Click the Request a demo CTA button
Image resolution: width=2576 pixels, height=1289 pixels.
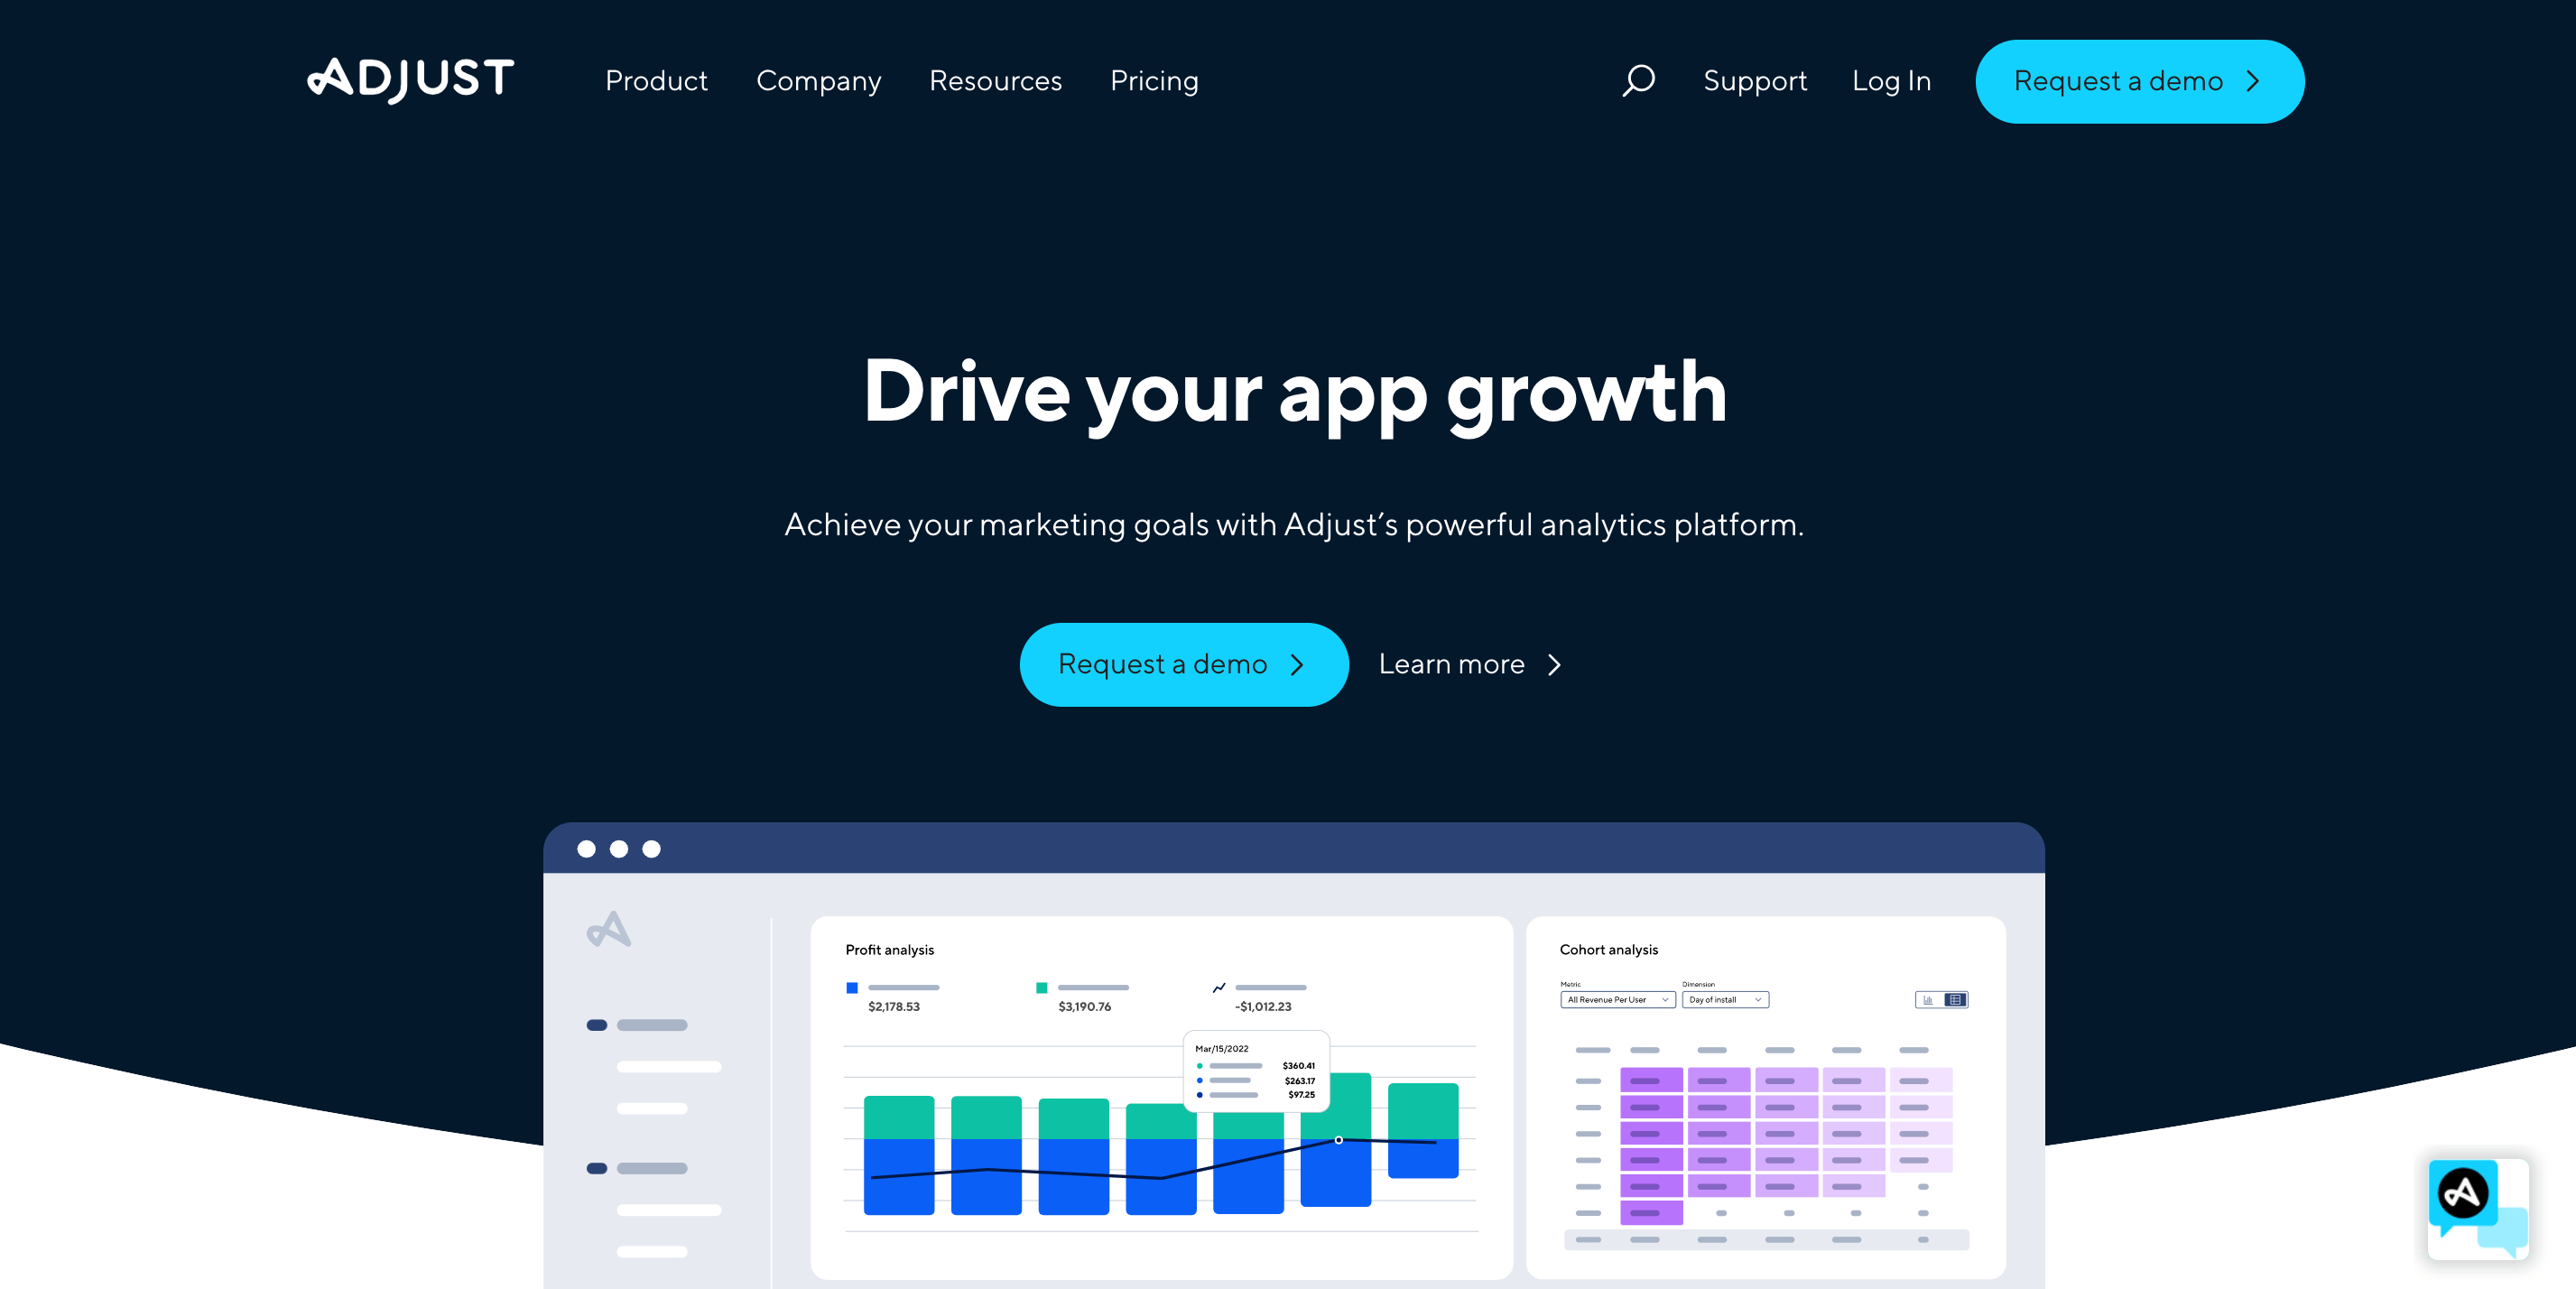coord(1181,664)
